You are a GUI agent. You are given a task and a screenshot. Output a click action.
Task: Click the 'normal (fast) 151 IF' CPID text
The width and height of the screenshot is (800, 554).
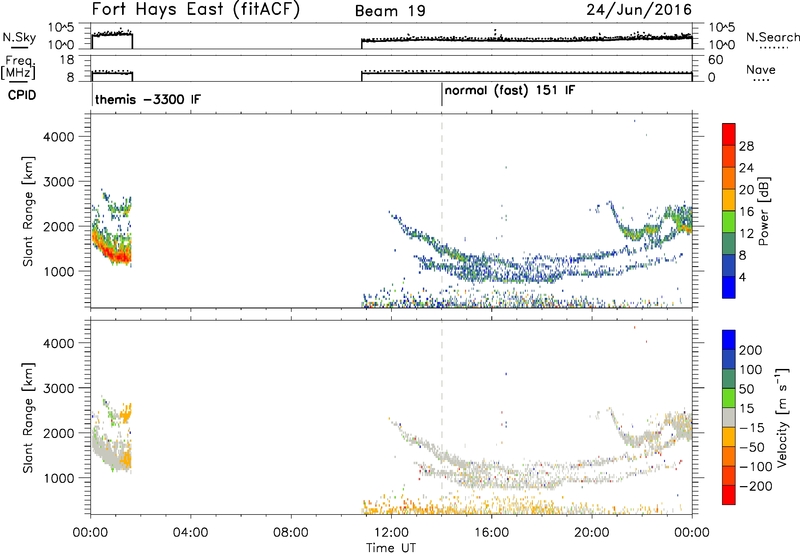click(510, 91)
